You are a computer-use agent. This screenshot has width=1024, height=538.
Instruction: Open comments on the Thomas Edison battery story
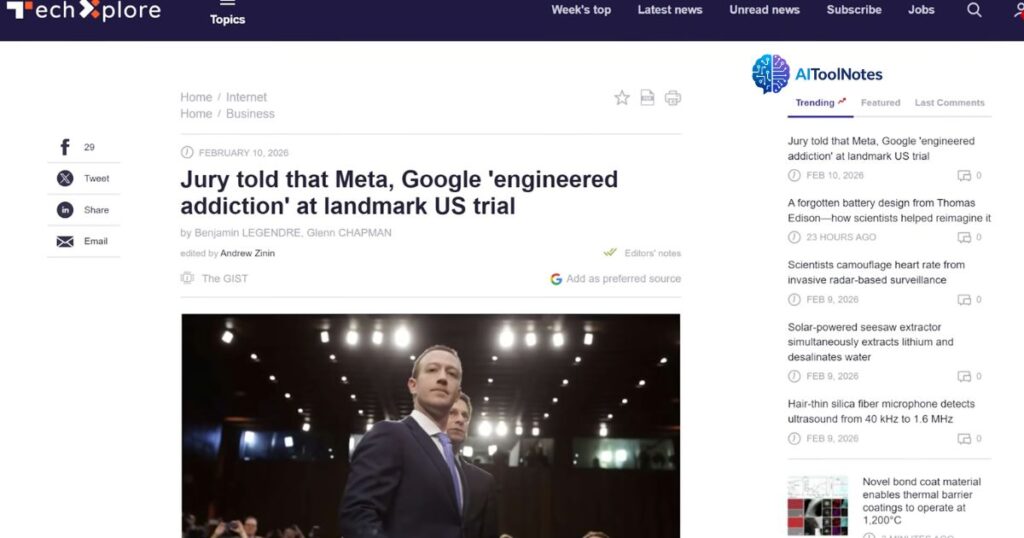pyautogui.click(x=964, y=237)
